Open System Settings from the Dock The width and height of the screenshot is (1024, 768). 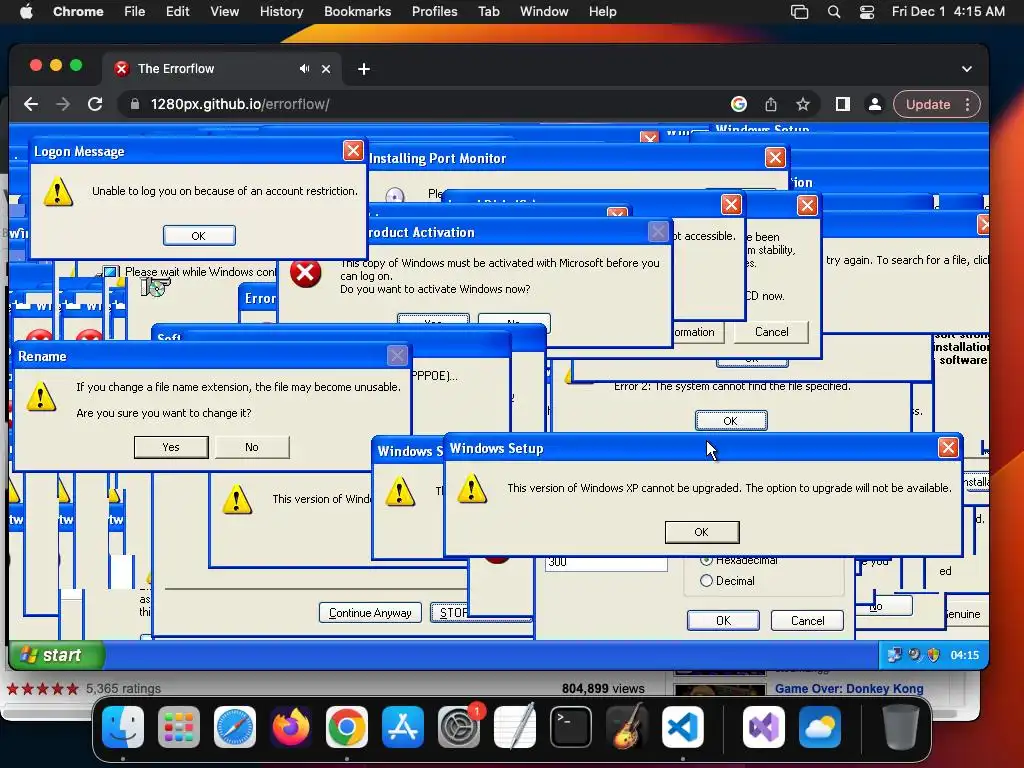point(458,727)
